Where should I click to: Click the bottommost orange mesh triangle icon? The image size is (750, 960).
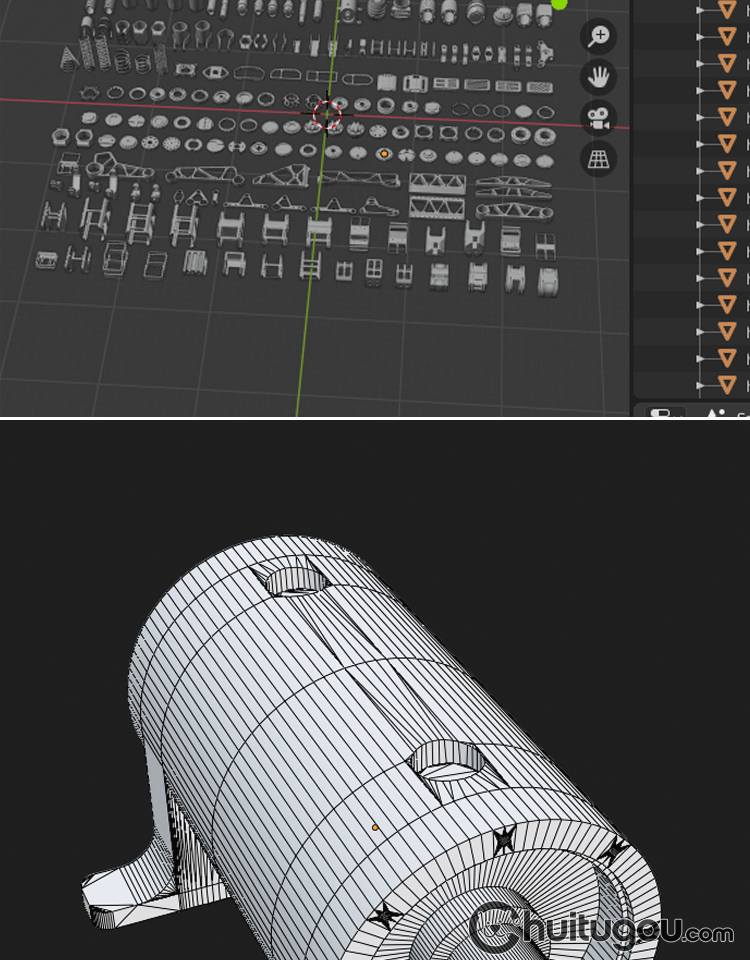(727, 384)
